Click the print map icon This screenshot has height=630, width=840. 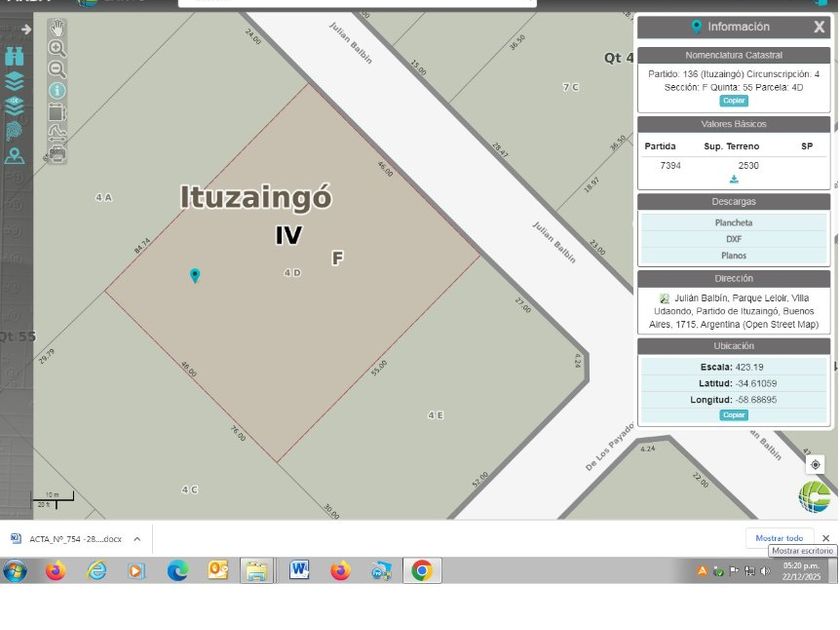pos(57,154)
